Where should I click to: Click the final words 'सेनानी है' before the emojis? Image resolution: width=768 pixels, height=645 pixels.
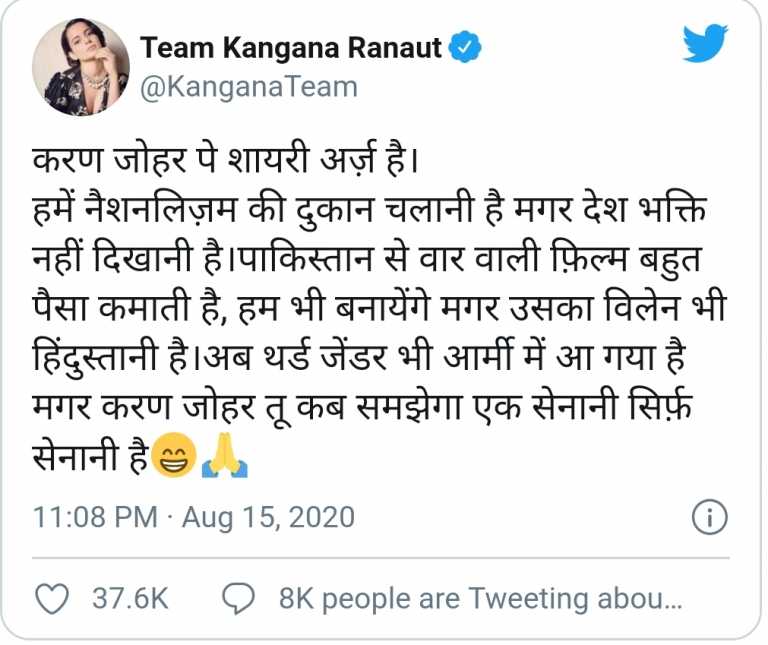click(90, 455)
